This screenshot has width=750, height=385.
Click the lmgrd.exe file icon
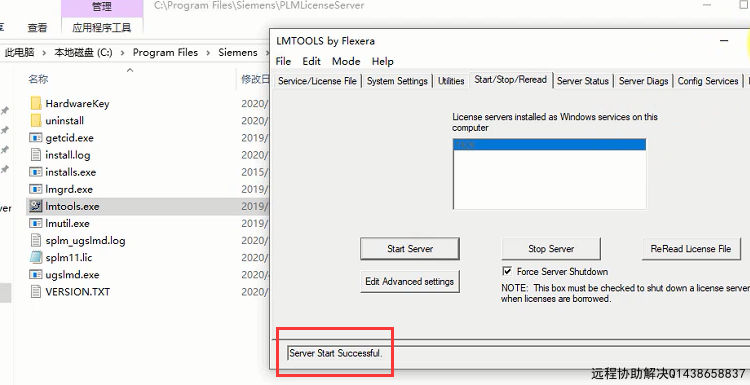click(x=36, y=189)
